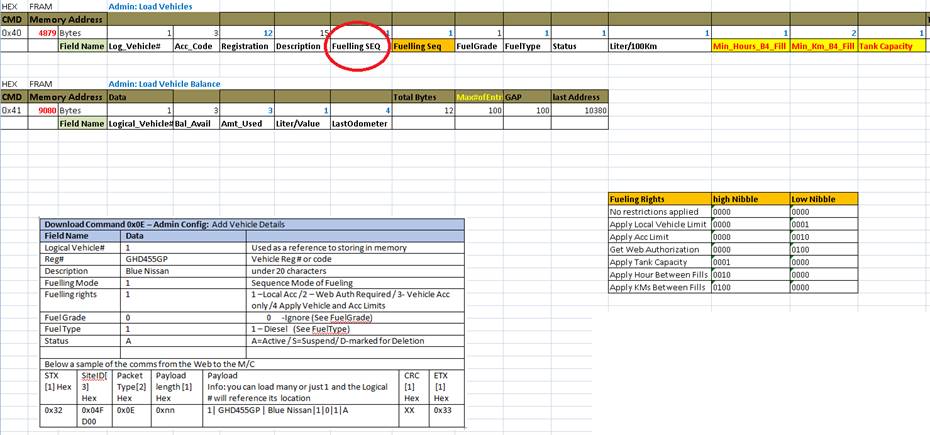Select the red-circled "Fuelling SEQ" cell
The width and height of the screenshot is (930, 435).
point(357,46)
